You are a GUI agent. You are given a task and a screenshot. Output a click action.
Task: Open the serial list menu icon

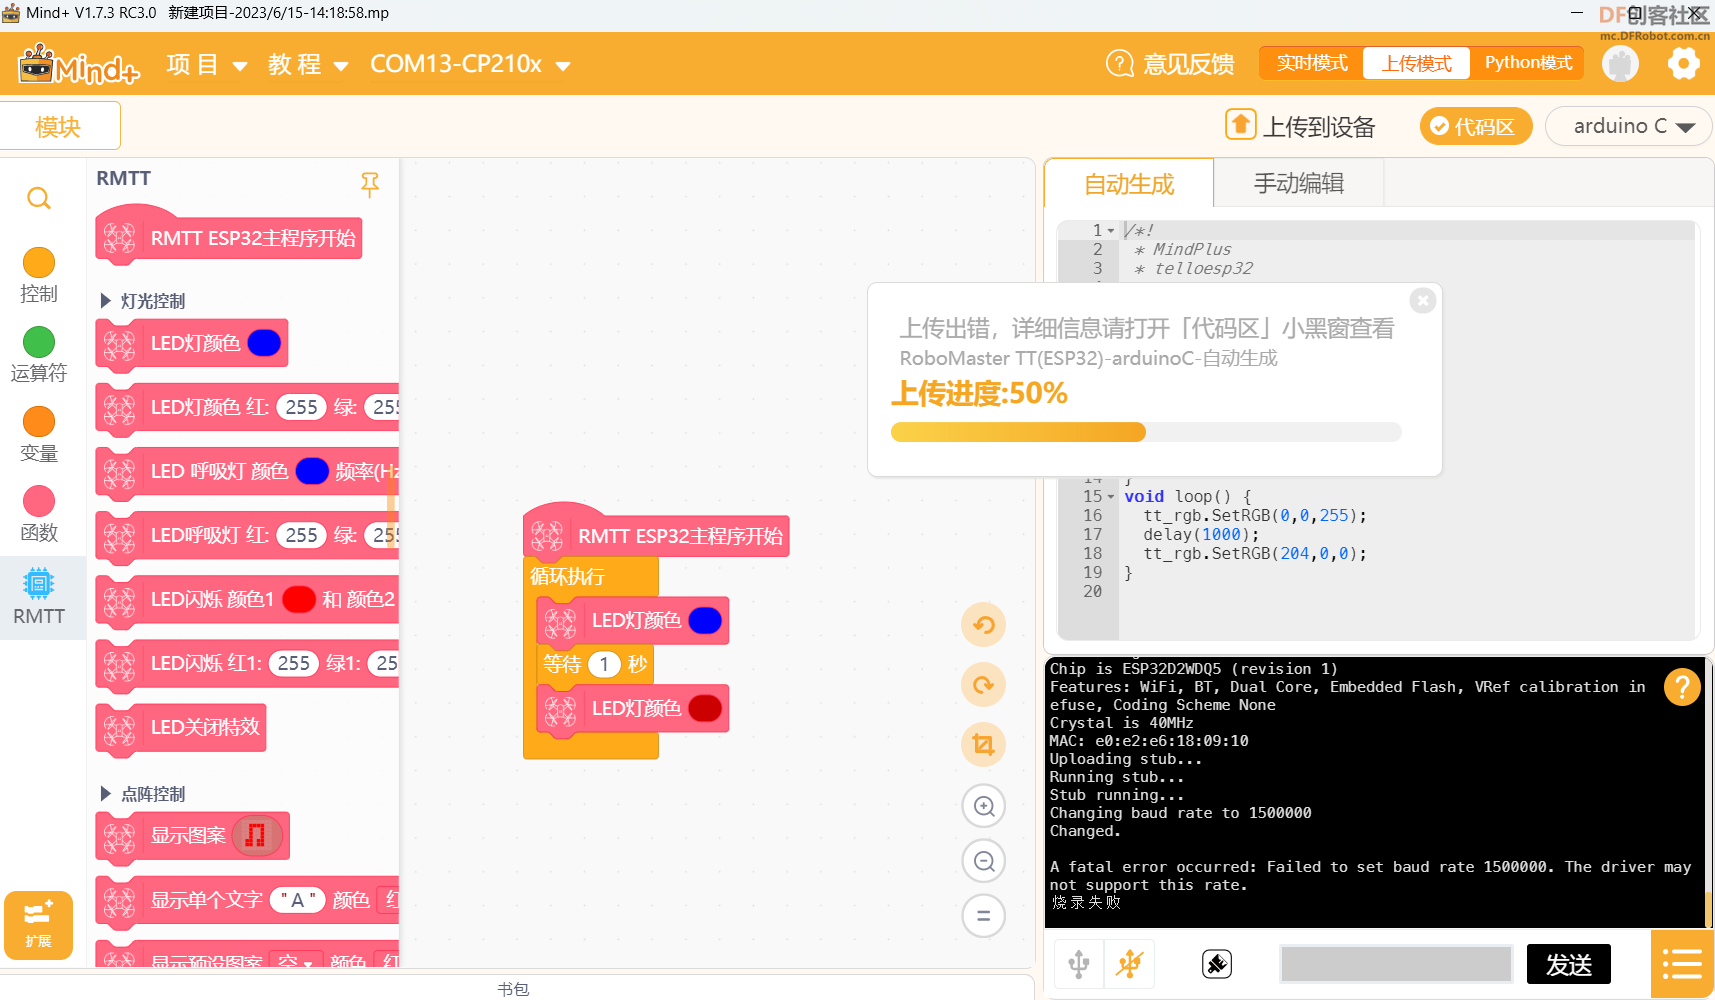tap(1682, 964)
